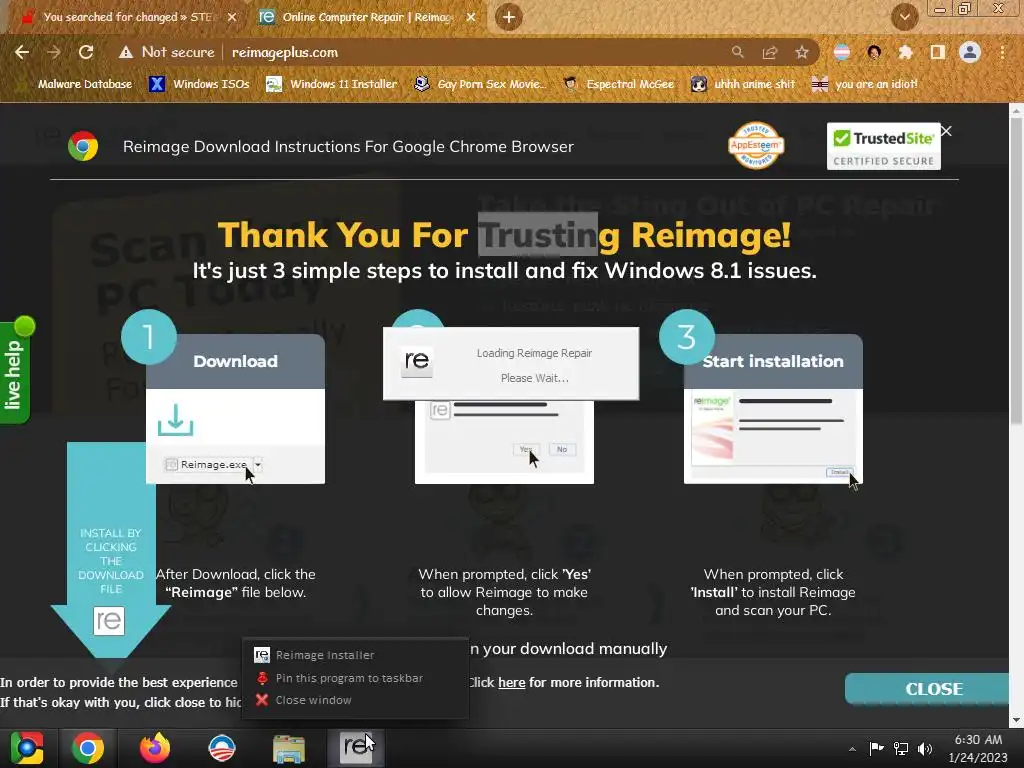This screenshot has height=768, width=1024.
Task: Click the re icon in teal arrow
Action: 109,620
